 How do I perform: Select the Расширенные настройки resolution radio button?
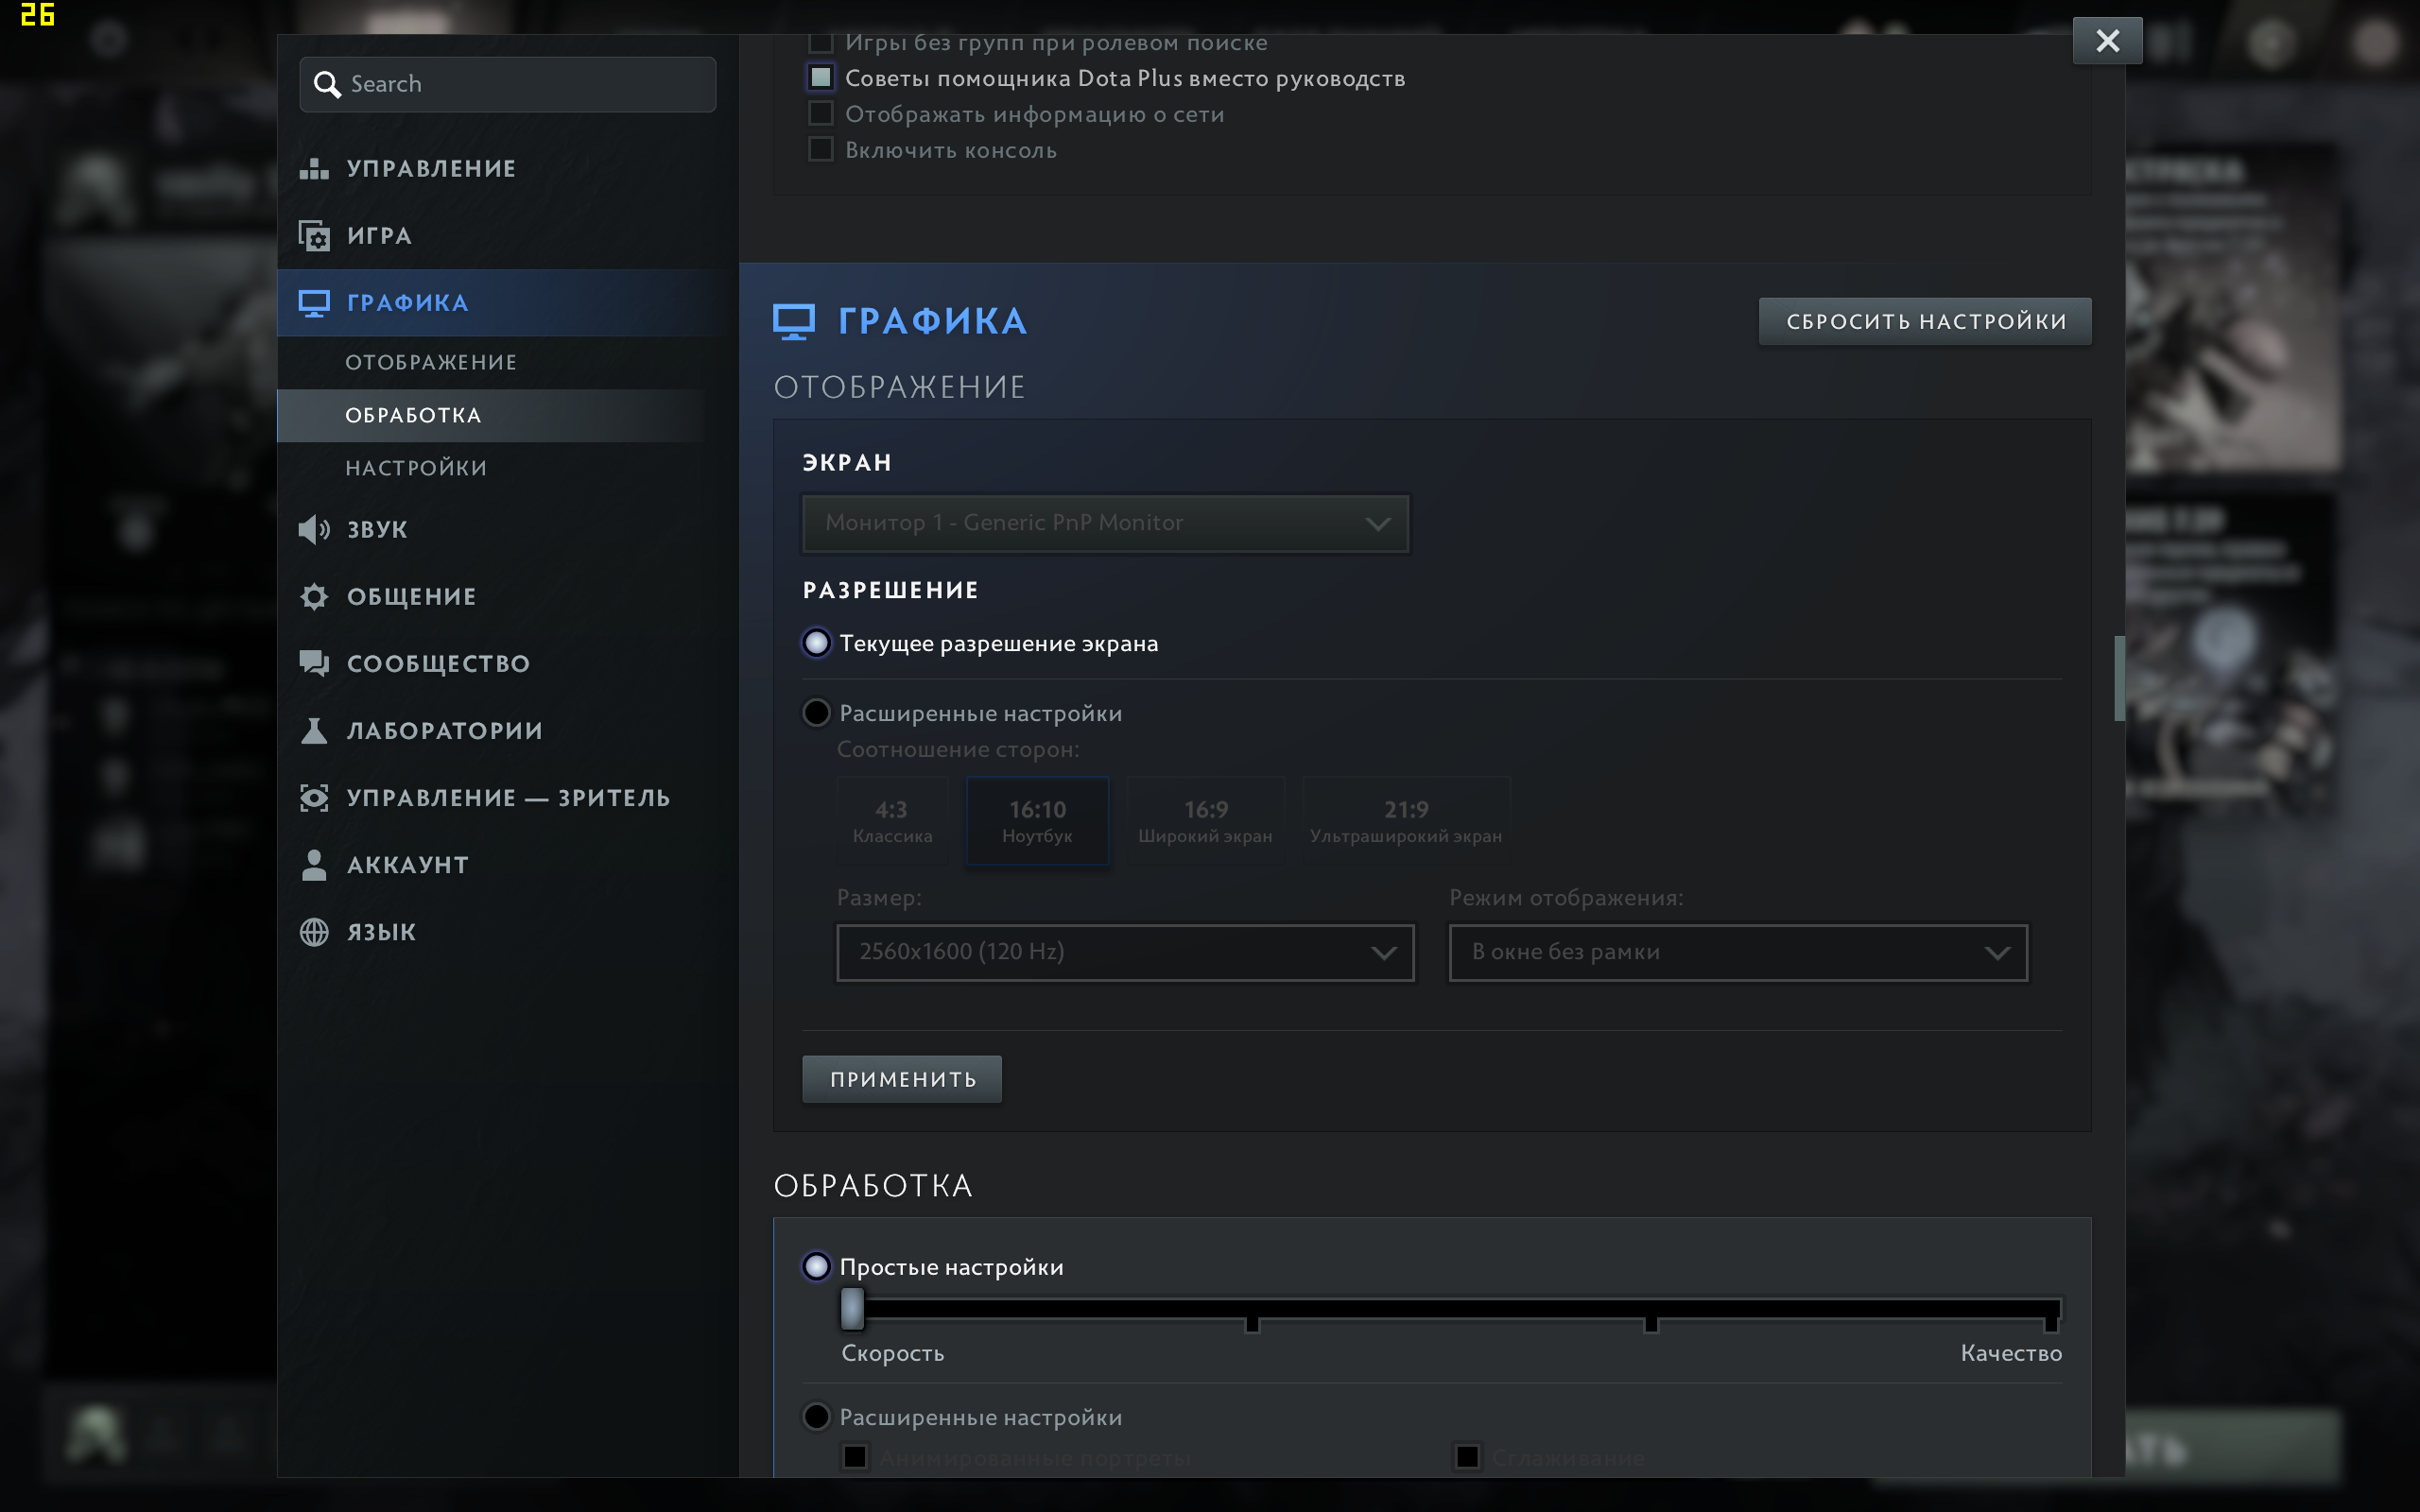816,713
